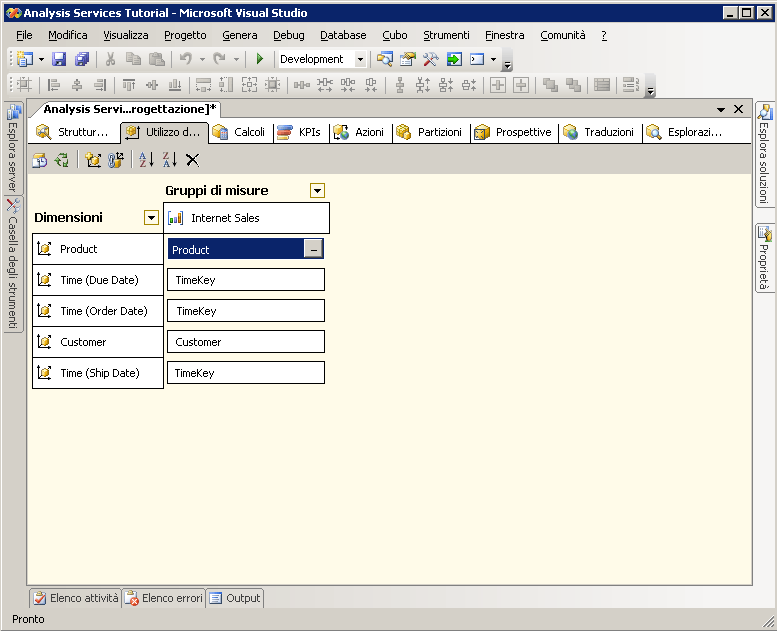This screenshot has height=631, width=777.
Task: Open the active documents list dropdown arrow
Action: click(x=721, y=109)
